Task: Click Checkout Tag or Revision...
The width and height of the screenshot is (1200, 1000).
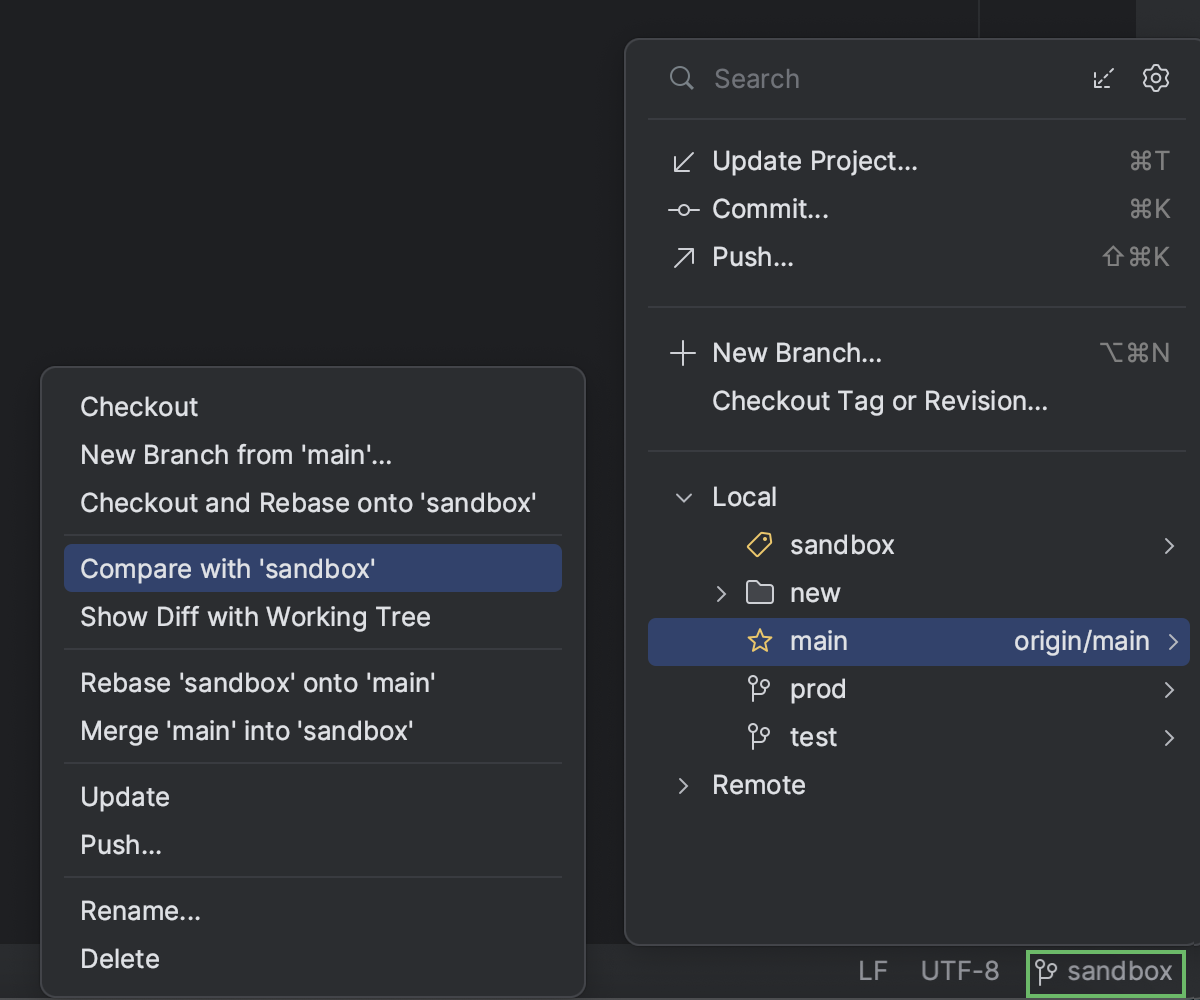Action: pyautogui.click(x=880, y=400)
